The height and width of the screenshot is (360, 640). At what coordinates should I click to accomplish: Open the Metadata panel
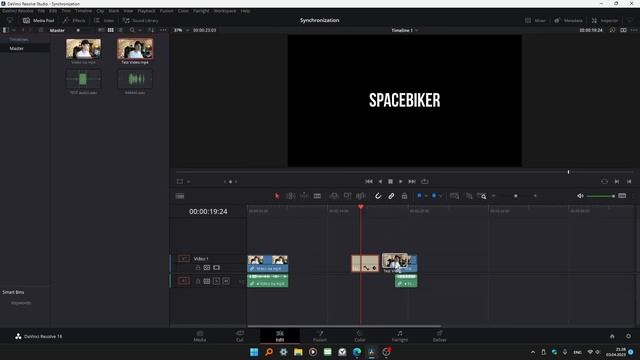(x=568, y=20)
